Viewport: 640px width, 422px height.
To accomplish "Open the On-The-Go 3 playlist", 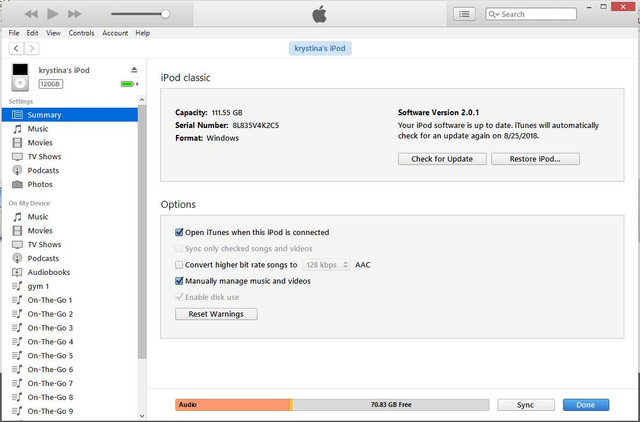I will [70, 328].
